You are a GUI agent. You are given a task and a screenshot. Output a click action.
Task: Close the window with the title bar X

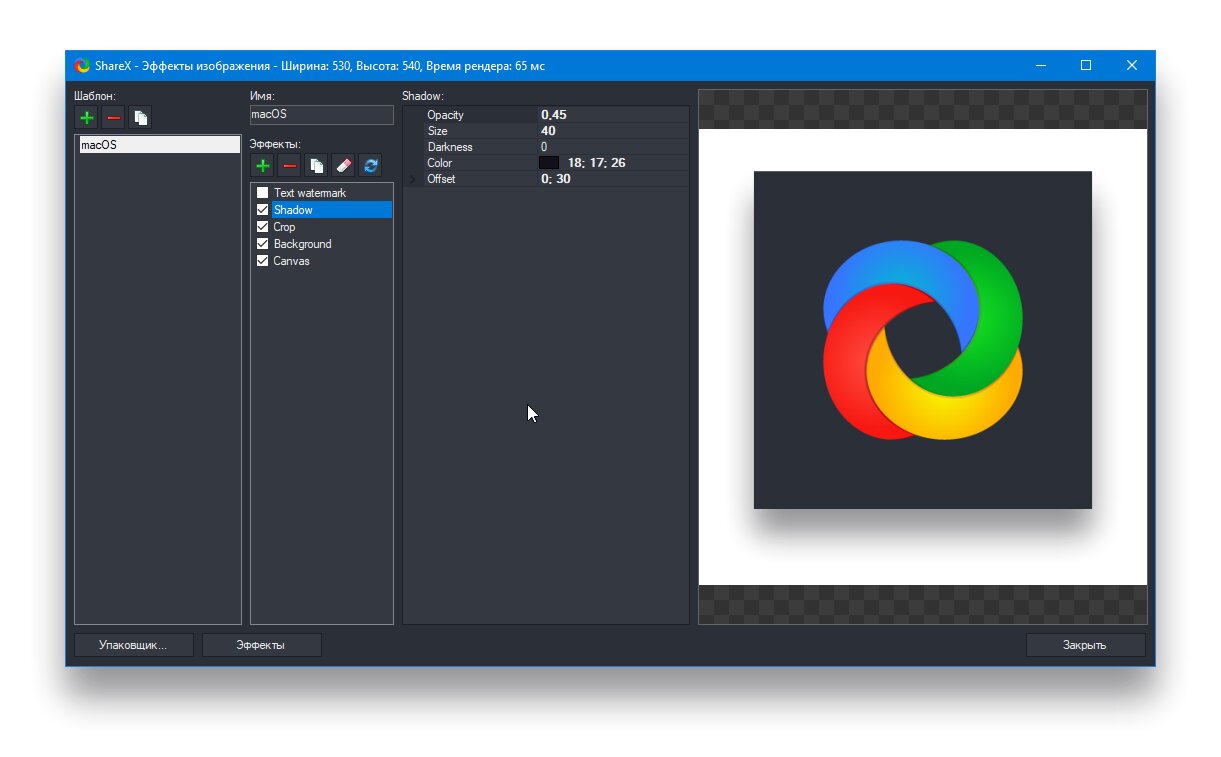point(1132,66)
